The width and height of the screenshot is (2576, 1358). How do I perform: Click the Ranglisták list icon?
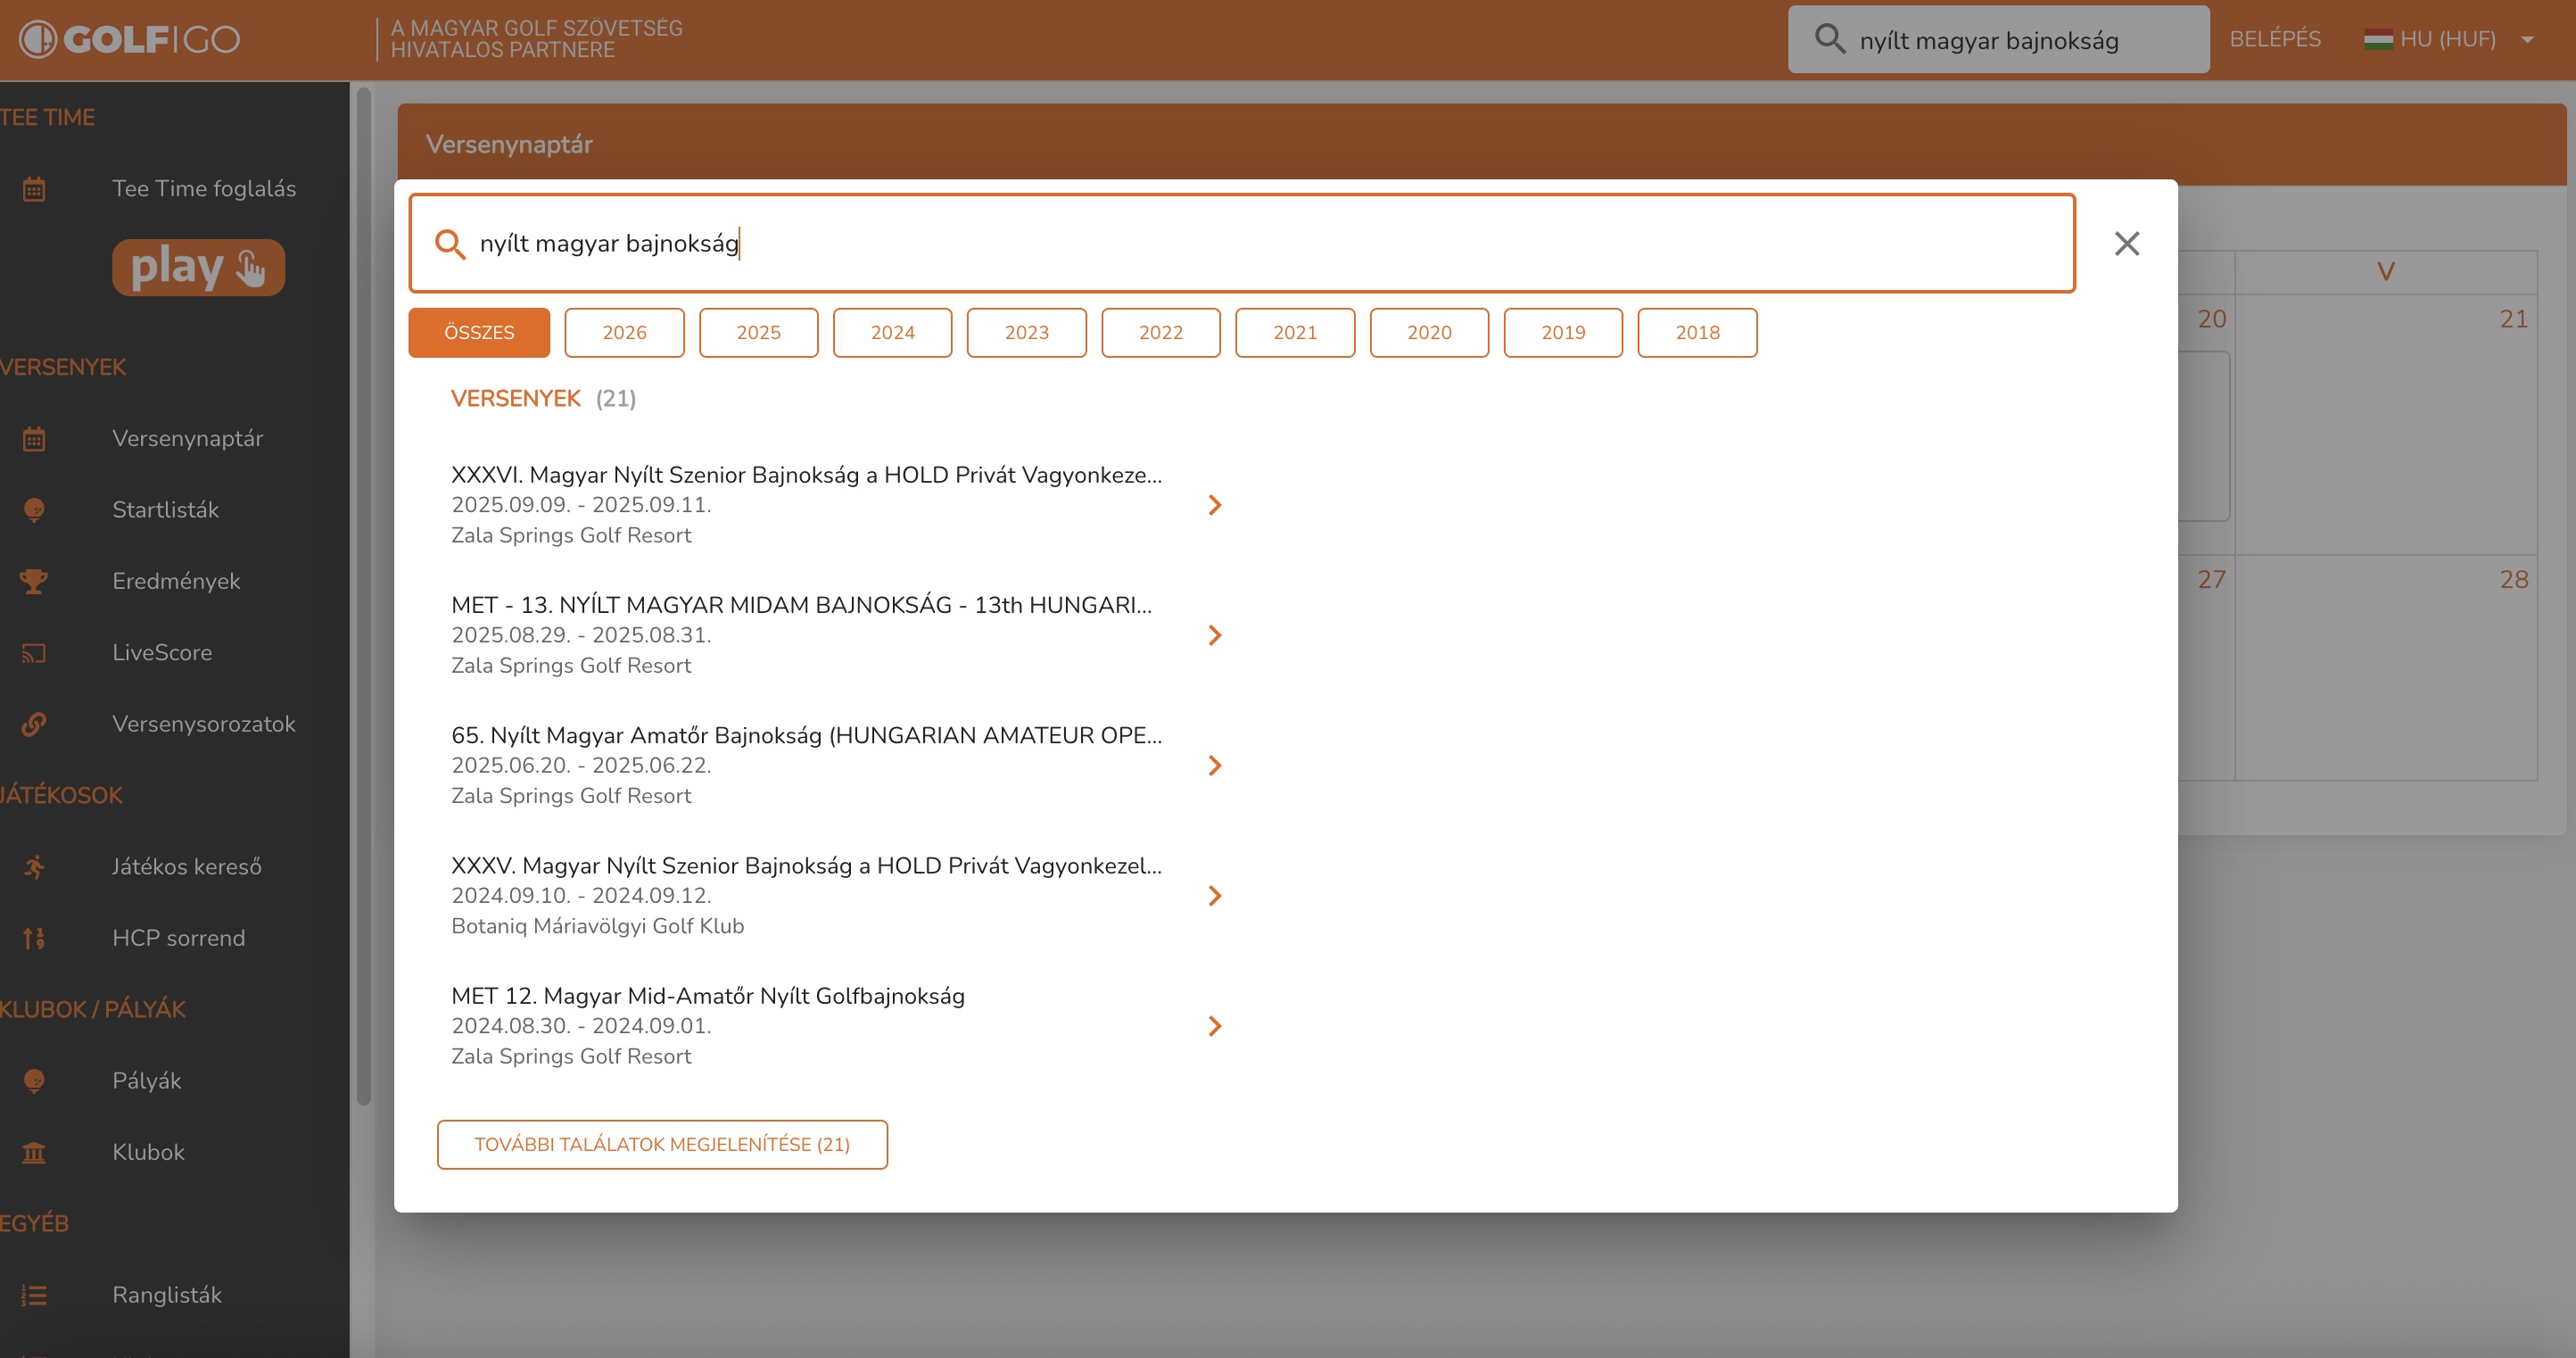click(34, 1295)
